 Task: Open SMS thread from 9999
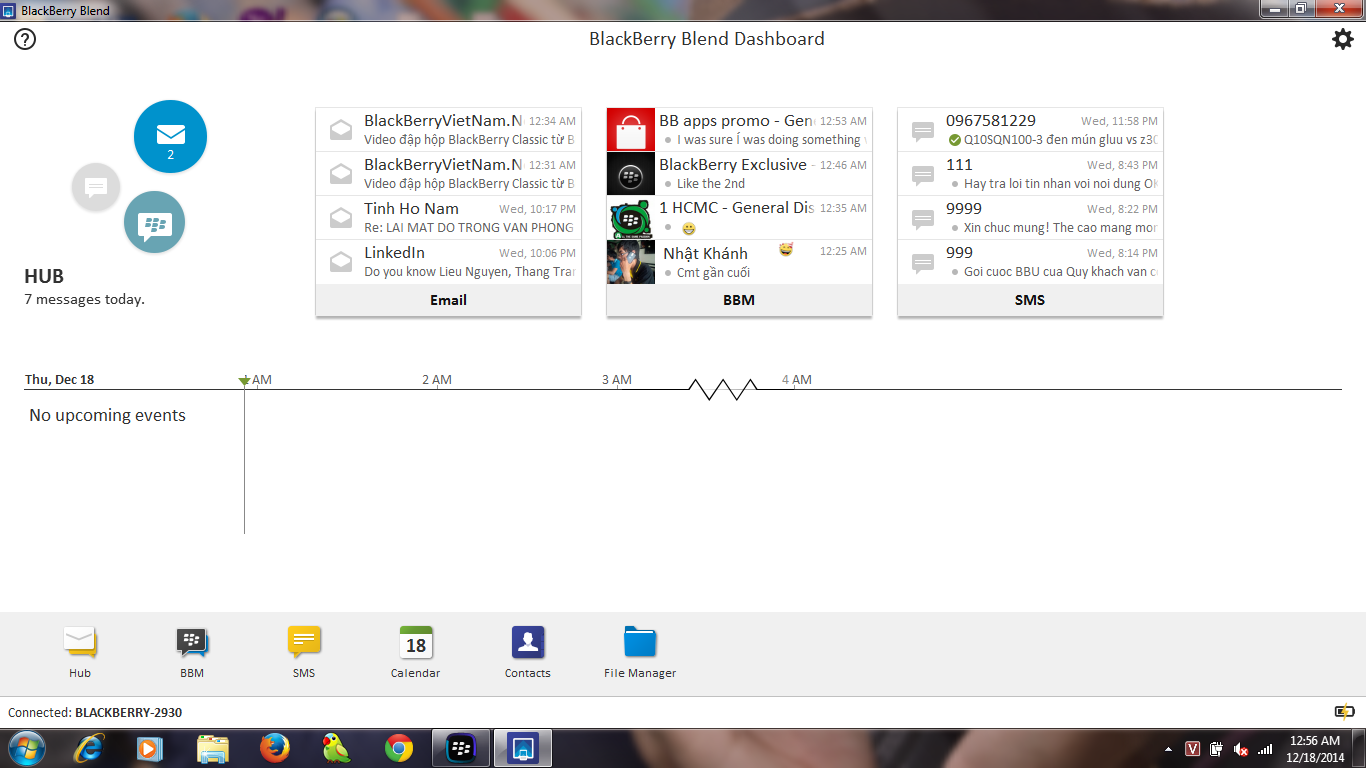(x=1030, y=218)
